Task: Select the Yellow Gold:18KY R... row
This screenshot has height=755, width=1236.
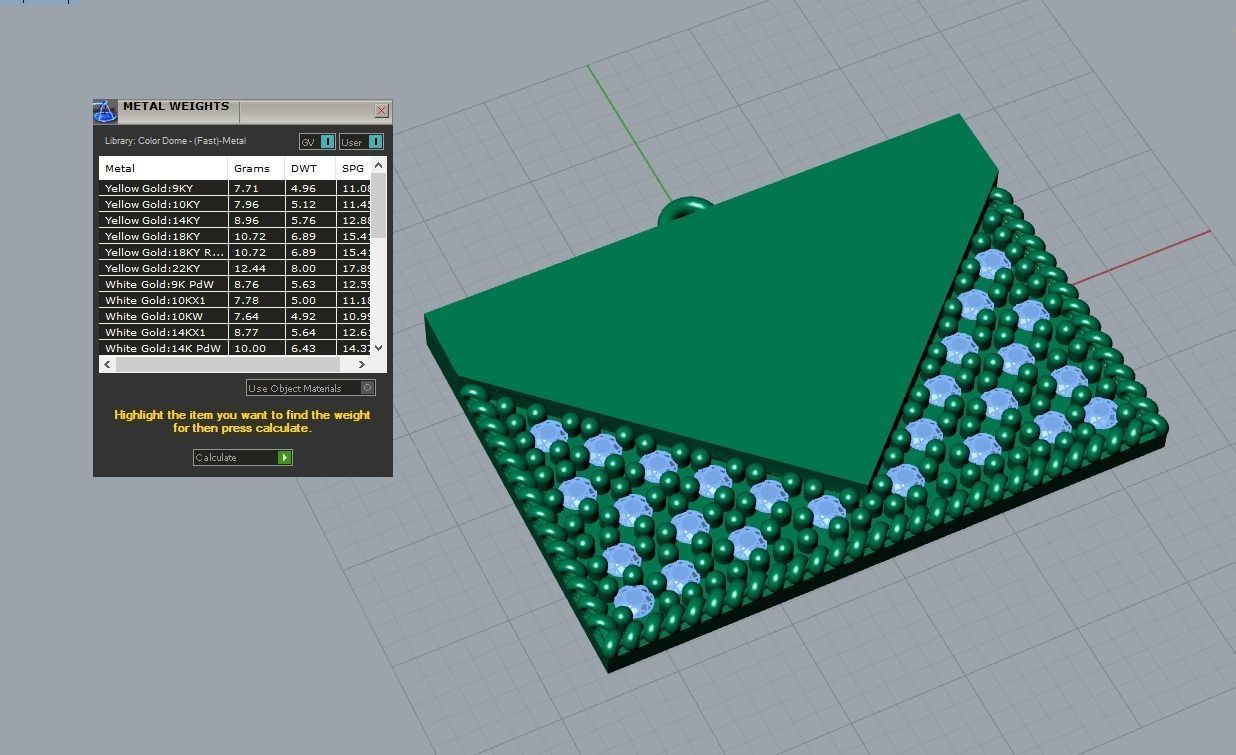Action: click(x=235, y=252)
